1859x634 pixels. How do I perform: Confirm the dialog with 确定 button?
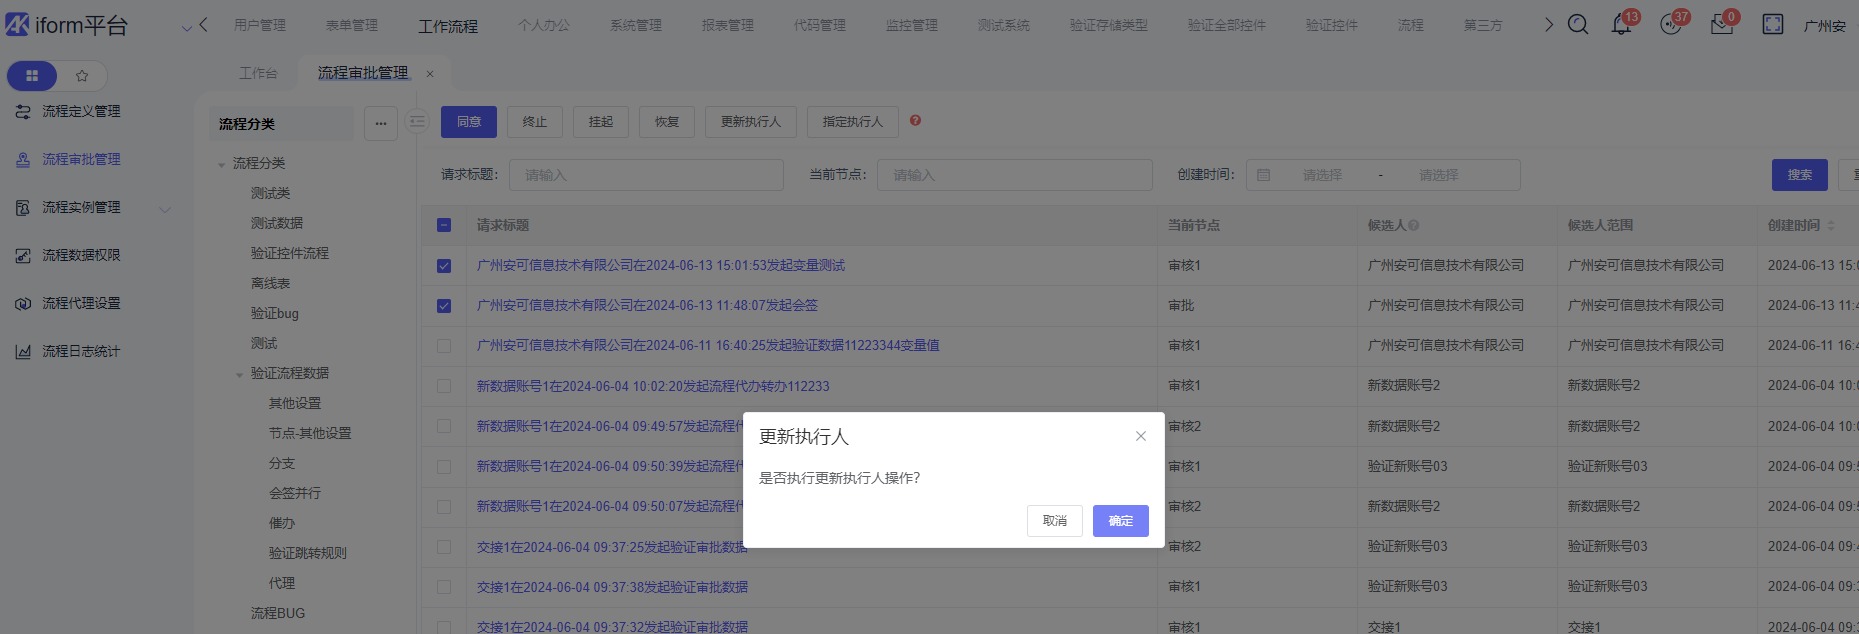[x=1120, y=521]
